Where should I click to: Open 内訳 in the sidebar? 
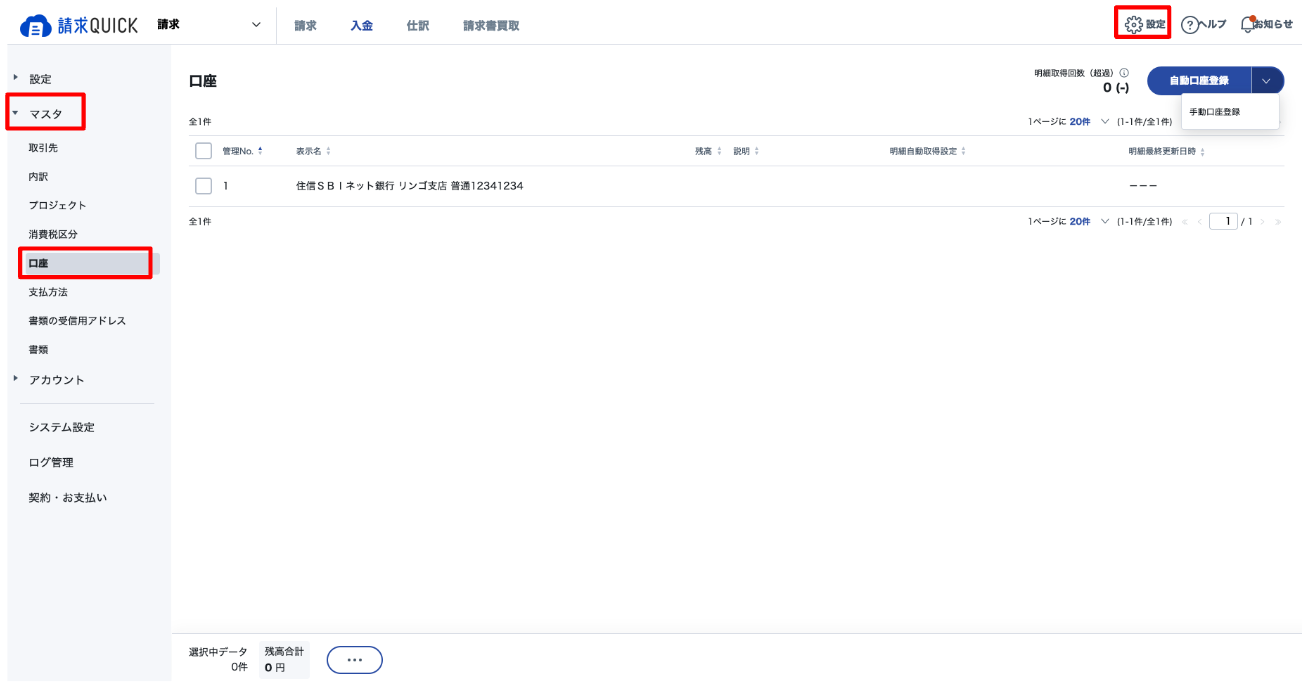point(38,177)
